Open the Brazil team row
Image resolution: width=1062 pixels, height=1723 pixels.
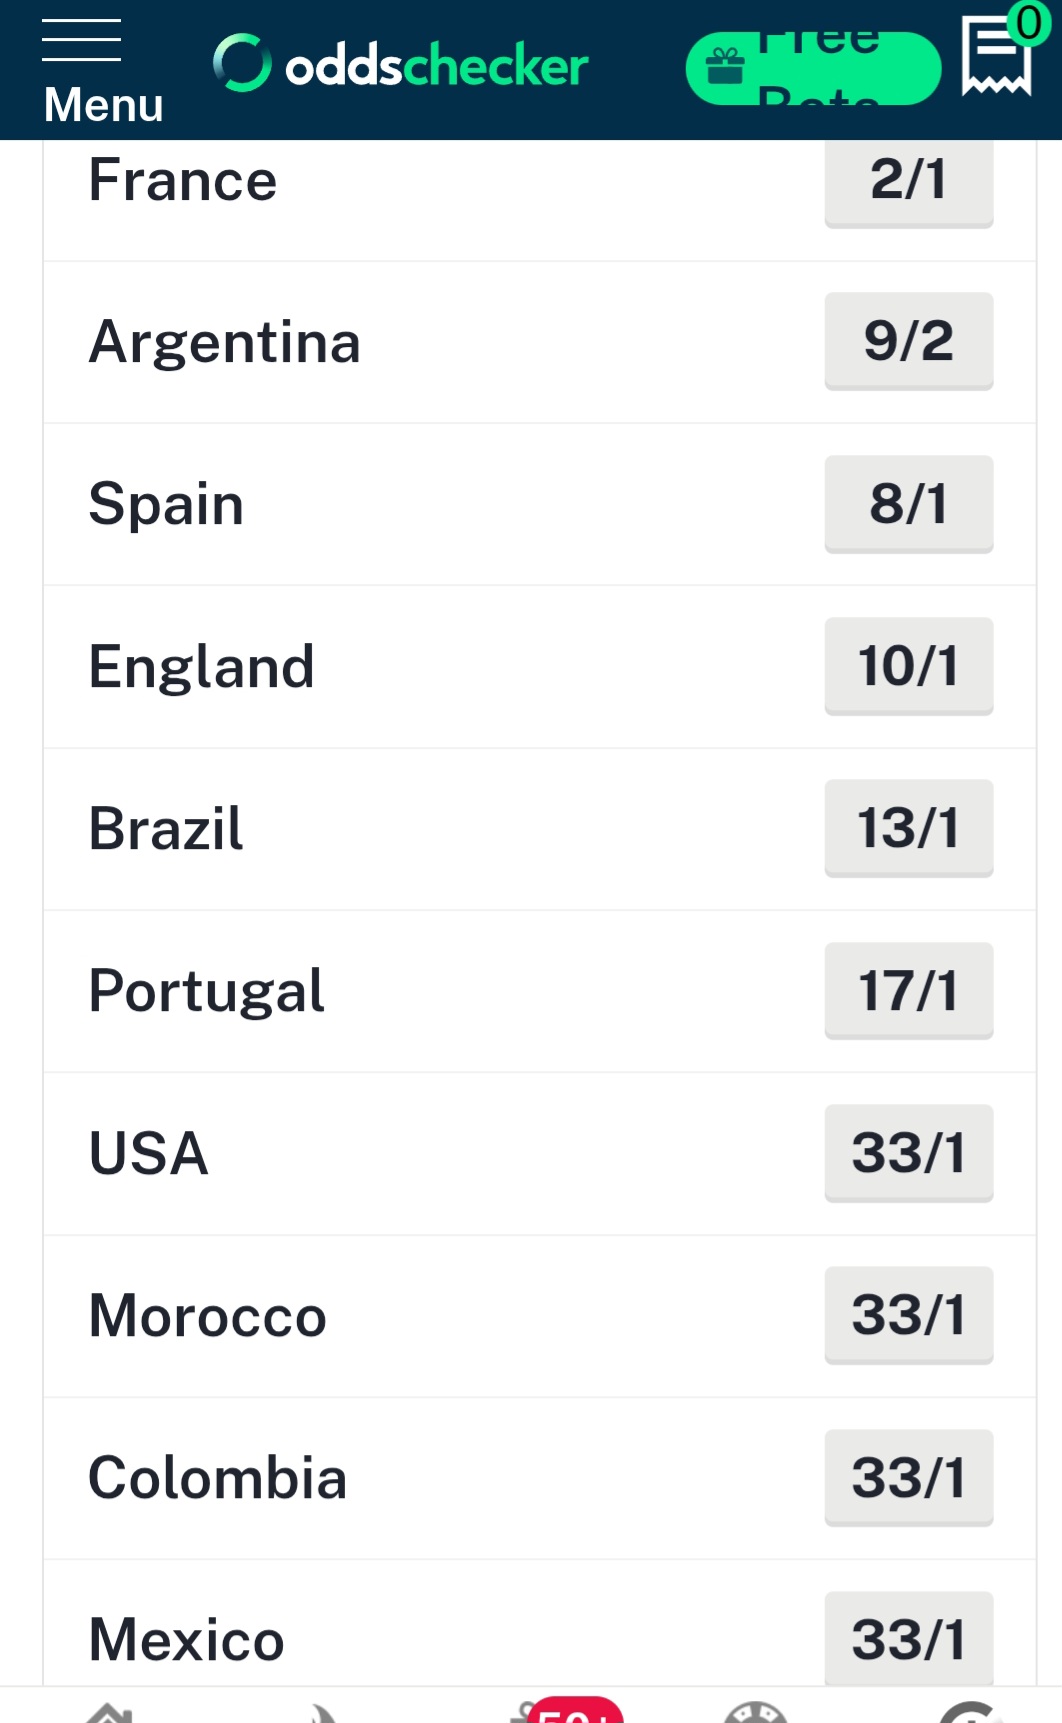[x=539, y=829]
